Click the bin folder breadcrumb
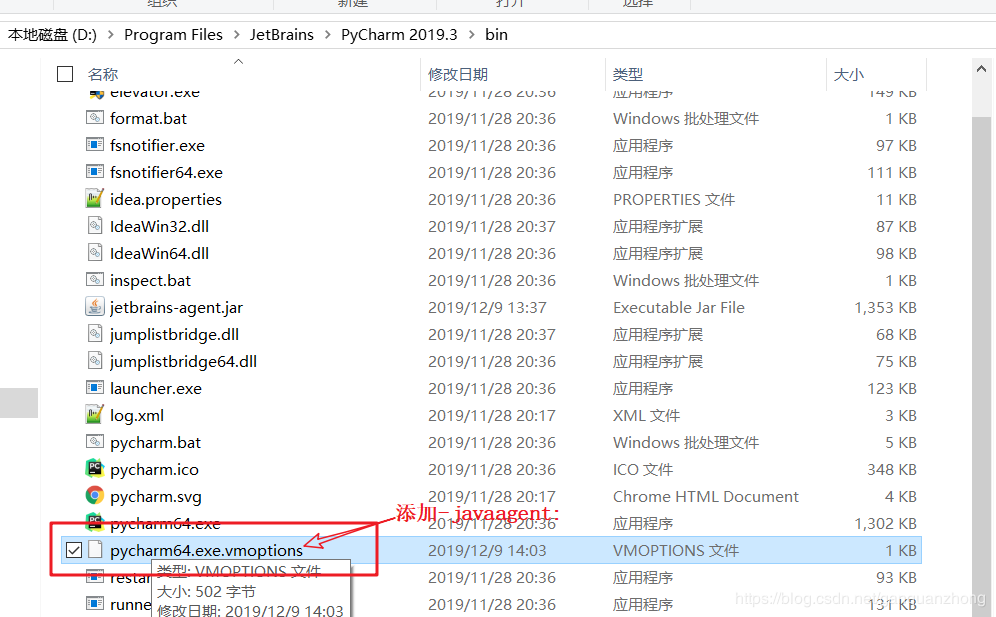The image size is (996, 617). (496, 34)
